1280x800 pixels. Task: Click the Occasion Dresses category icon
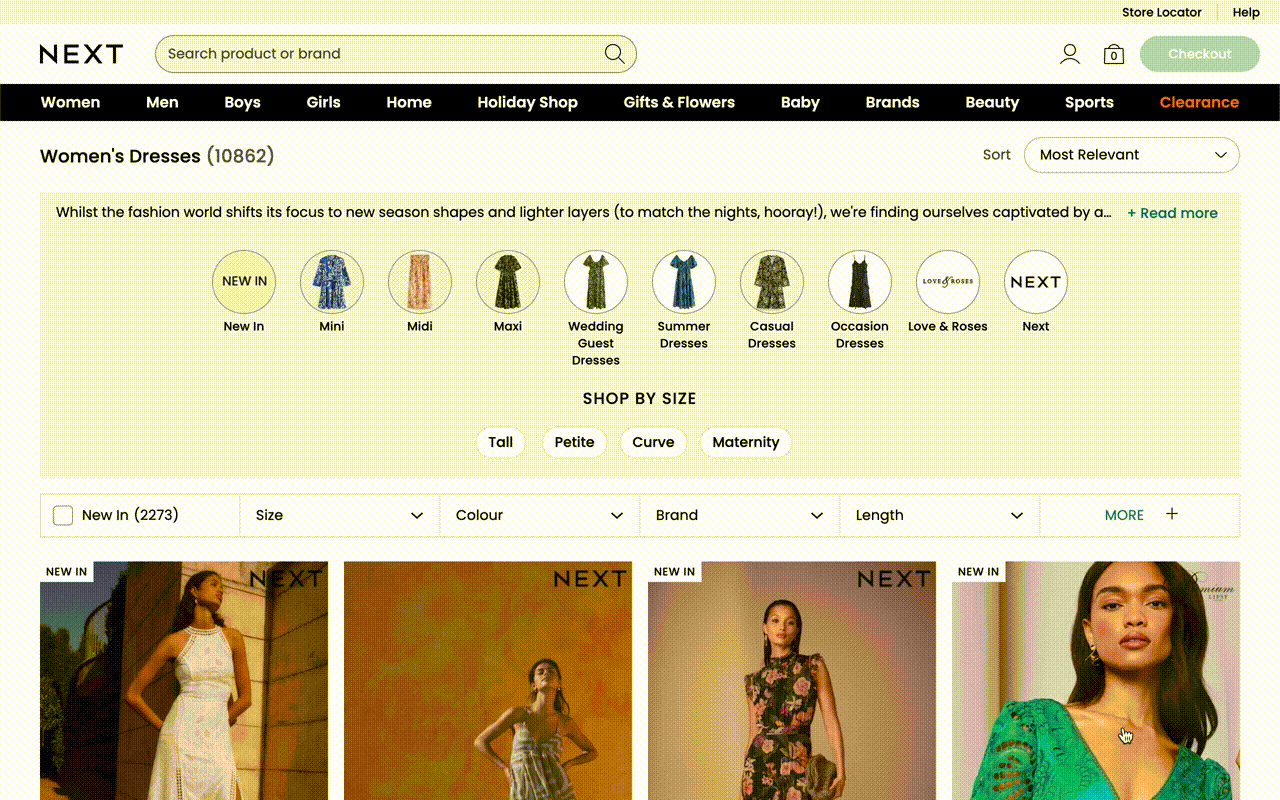pos(860,282)
